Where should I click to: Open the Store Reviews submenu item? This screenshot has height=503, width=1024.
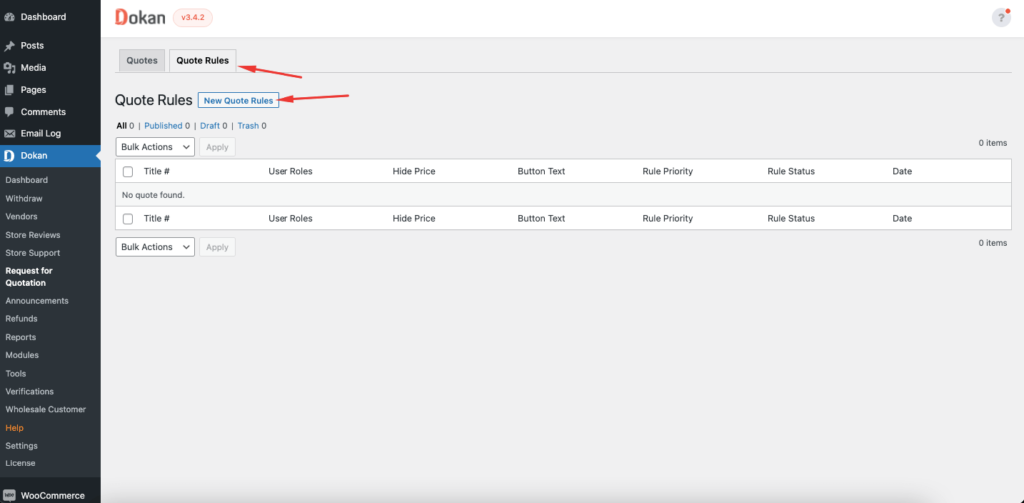pos(33,235)
